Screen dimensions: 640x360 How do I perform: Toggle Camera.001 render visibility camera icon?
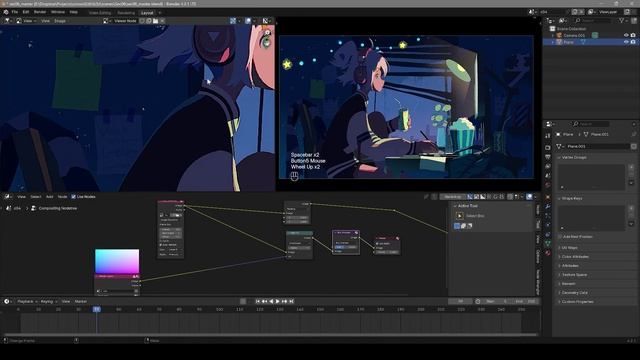(633, 36)
